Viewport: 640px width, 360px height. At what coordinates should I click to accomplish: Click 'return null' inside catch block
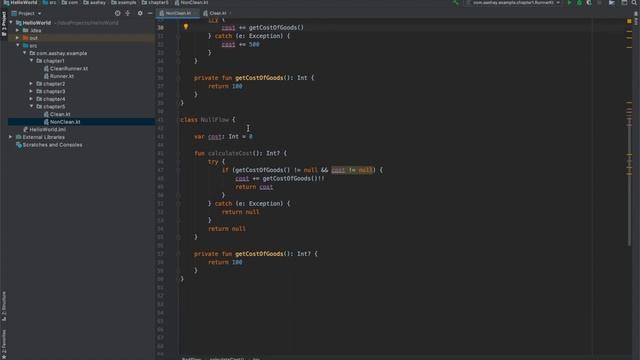coord(240,212)
